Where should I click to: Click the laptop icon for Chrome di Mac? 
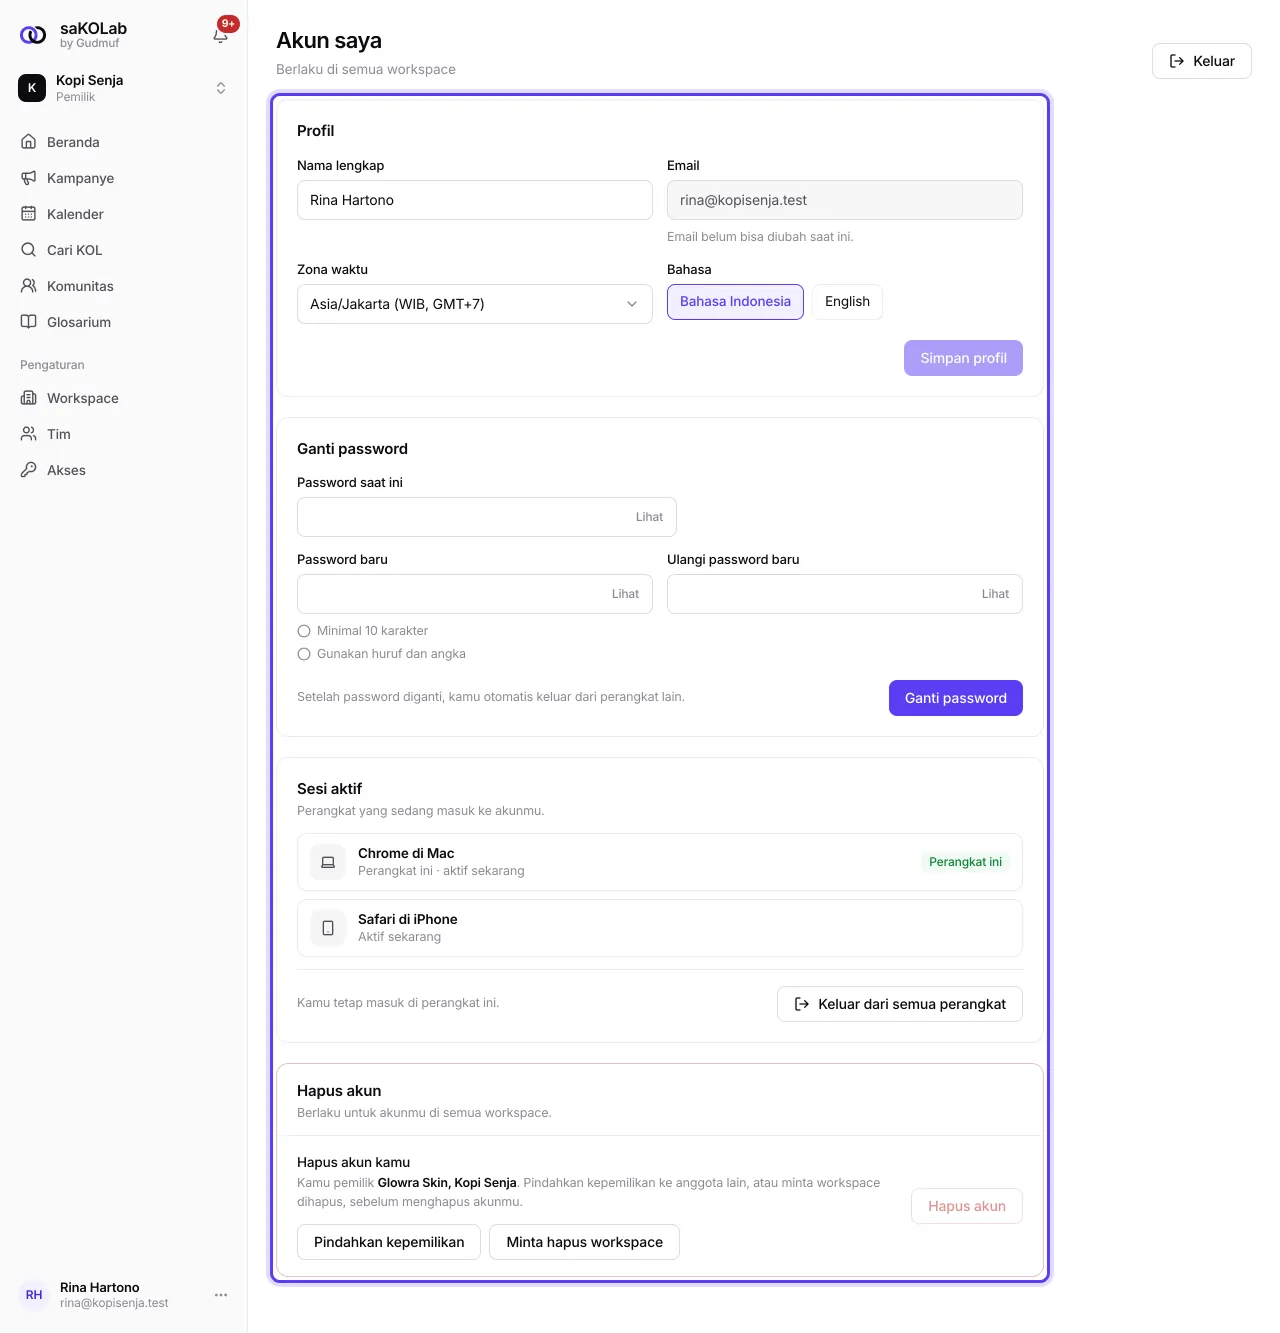[x=328, y=862]
